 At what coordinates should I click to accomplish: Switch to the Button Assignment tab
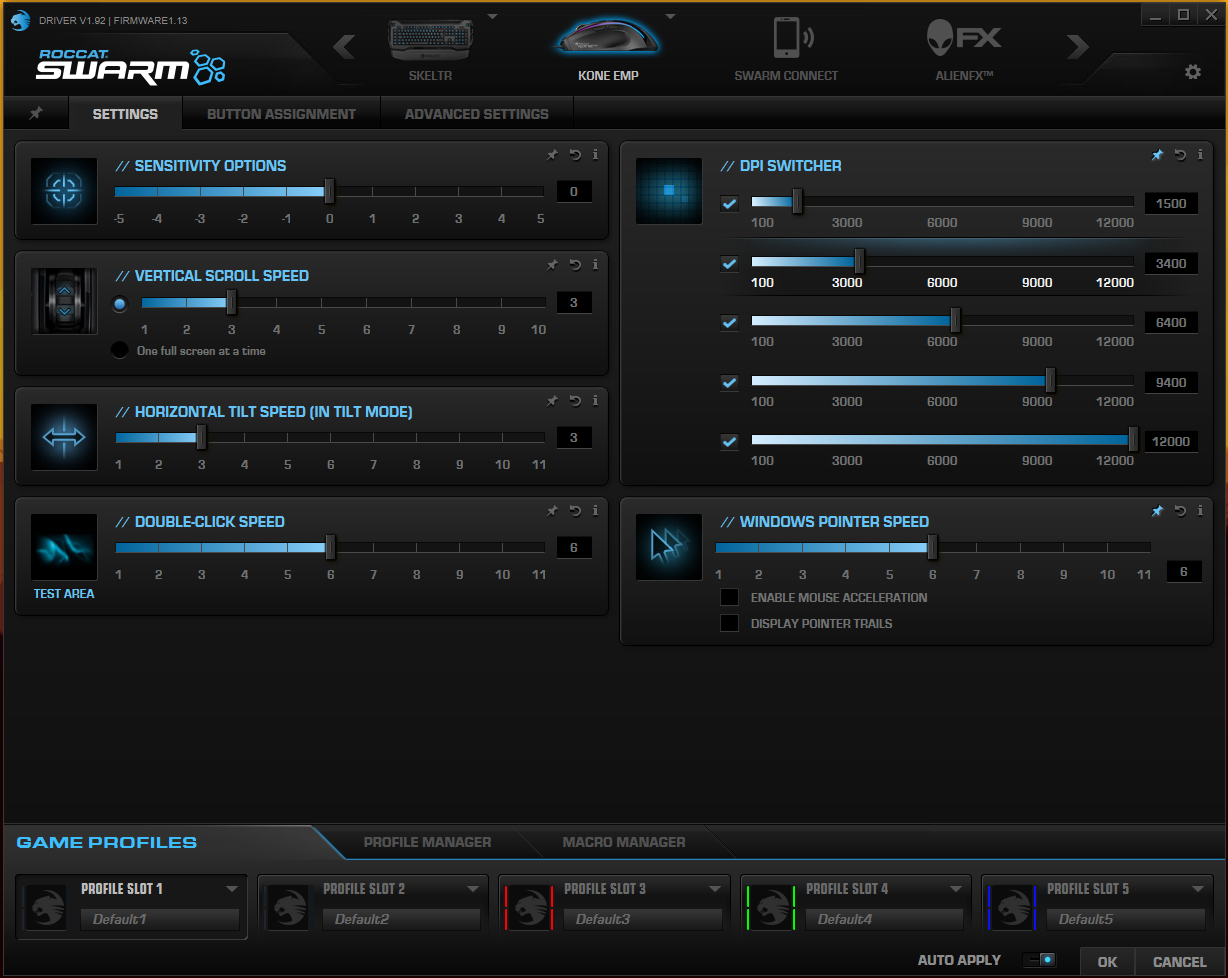coord(281,114)
